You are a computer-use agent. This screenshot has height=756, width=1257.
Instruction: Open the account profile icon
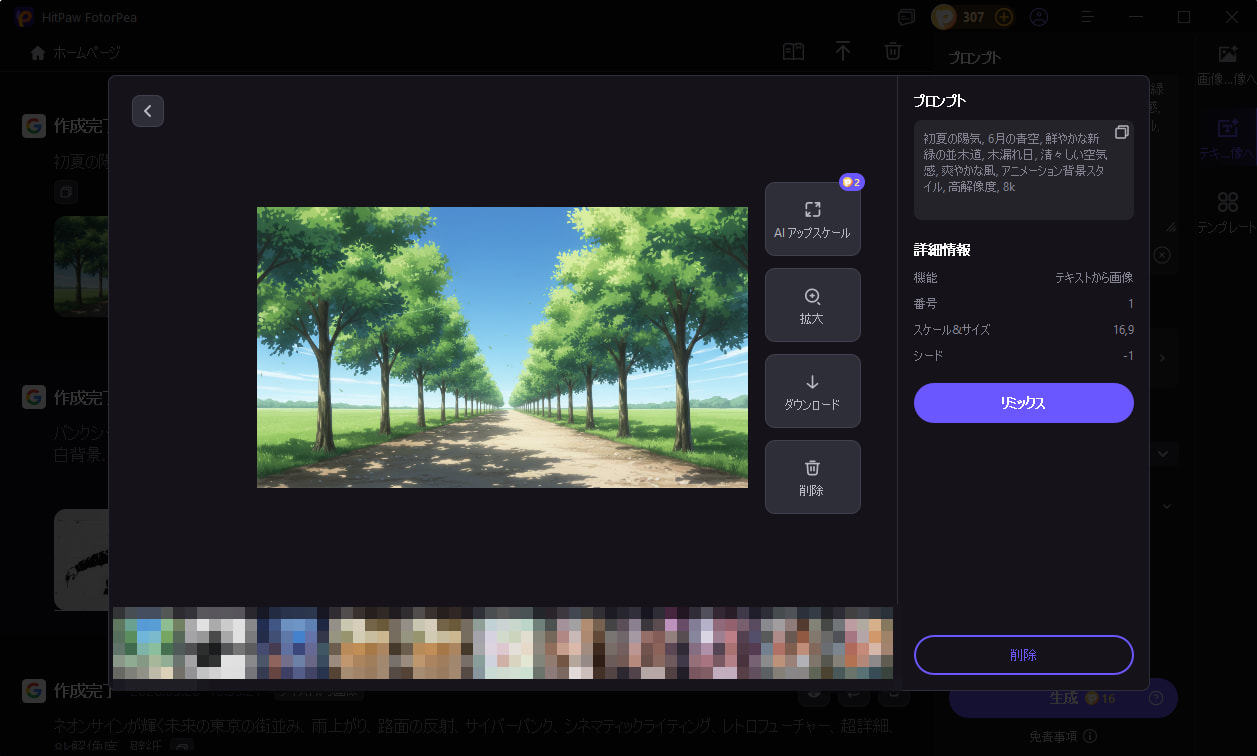tap(1038, 17)
